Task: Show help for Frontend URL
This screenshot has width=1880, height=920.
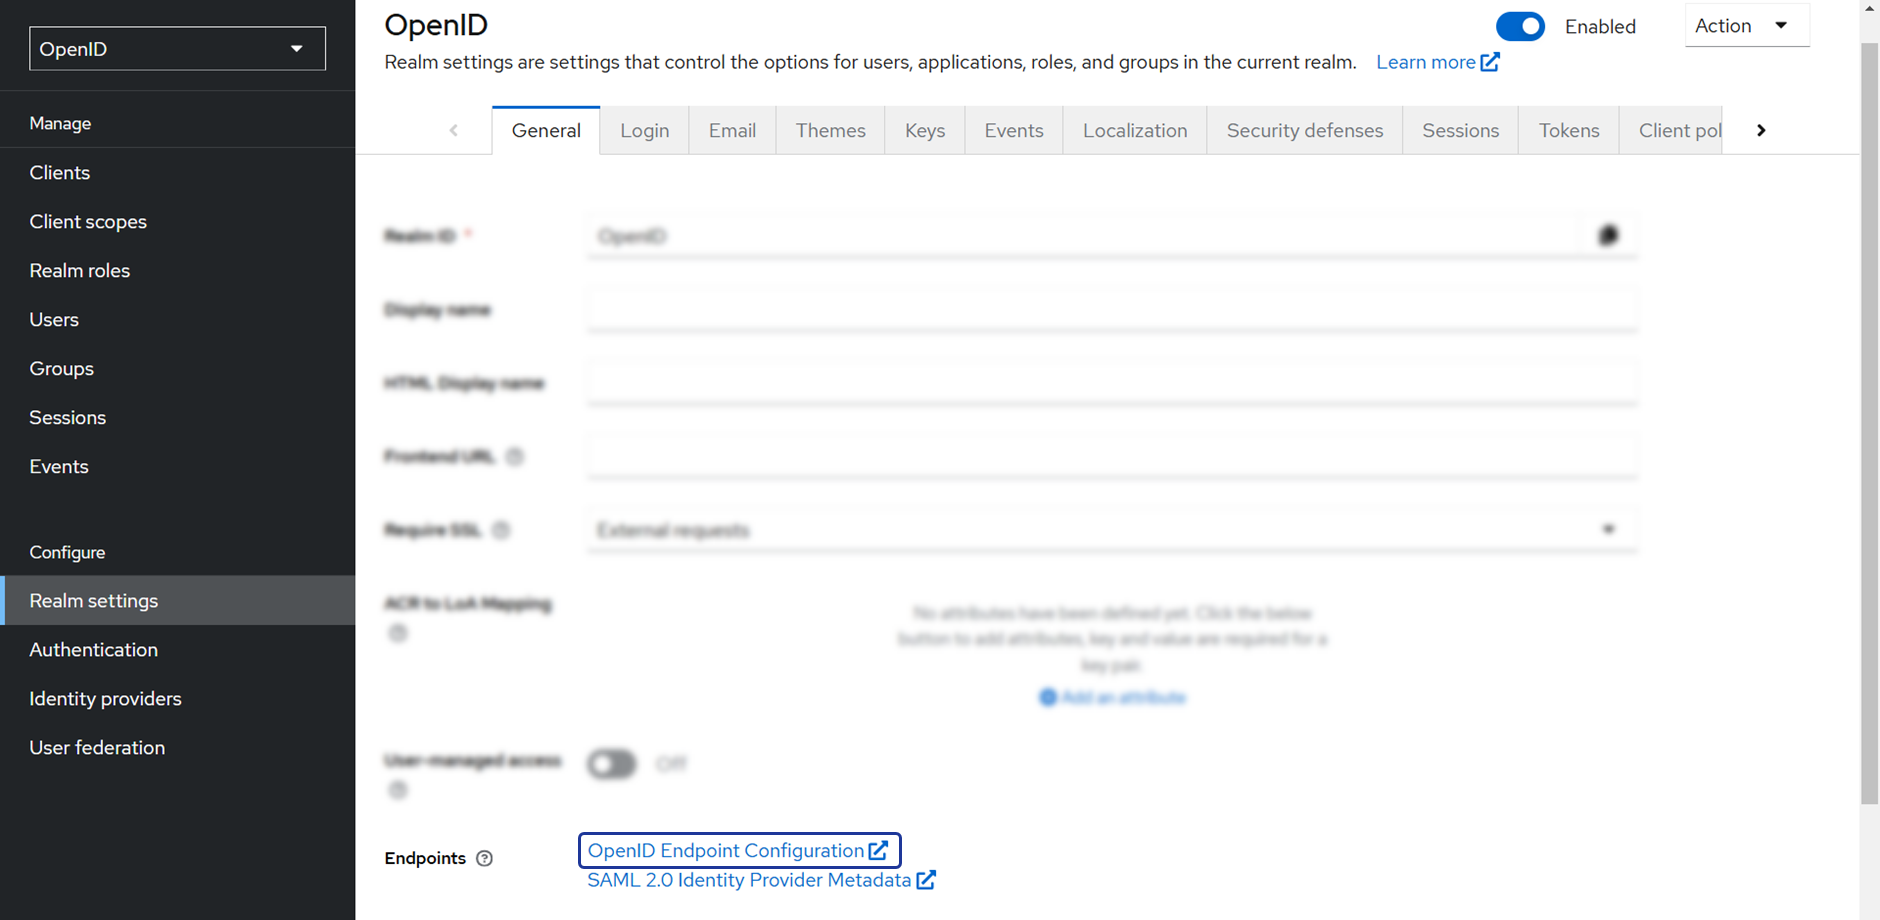Action: tap(515, 457)
